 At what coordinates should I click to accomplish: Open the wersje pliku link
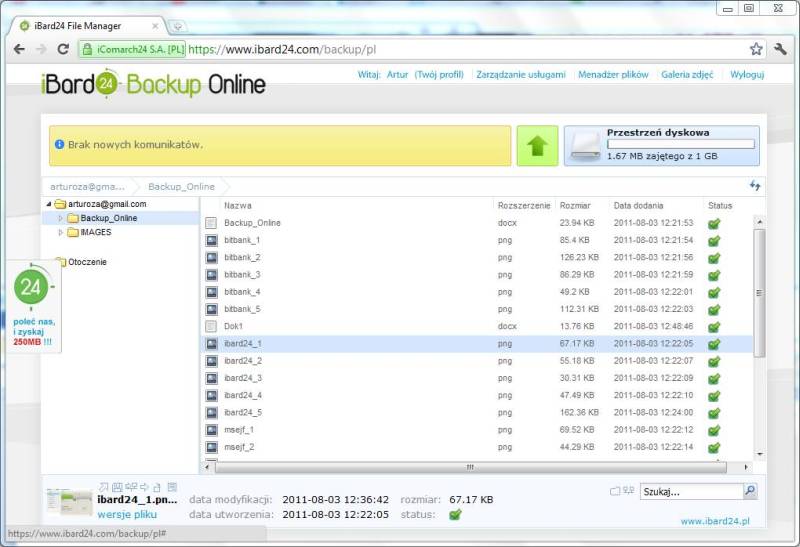pyautogui.click(x=126, y=514)
